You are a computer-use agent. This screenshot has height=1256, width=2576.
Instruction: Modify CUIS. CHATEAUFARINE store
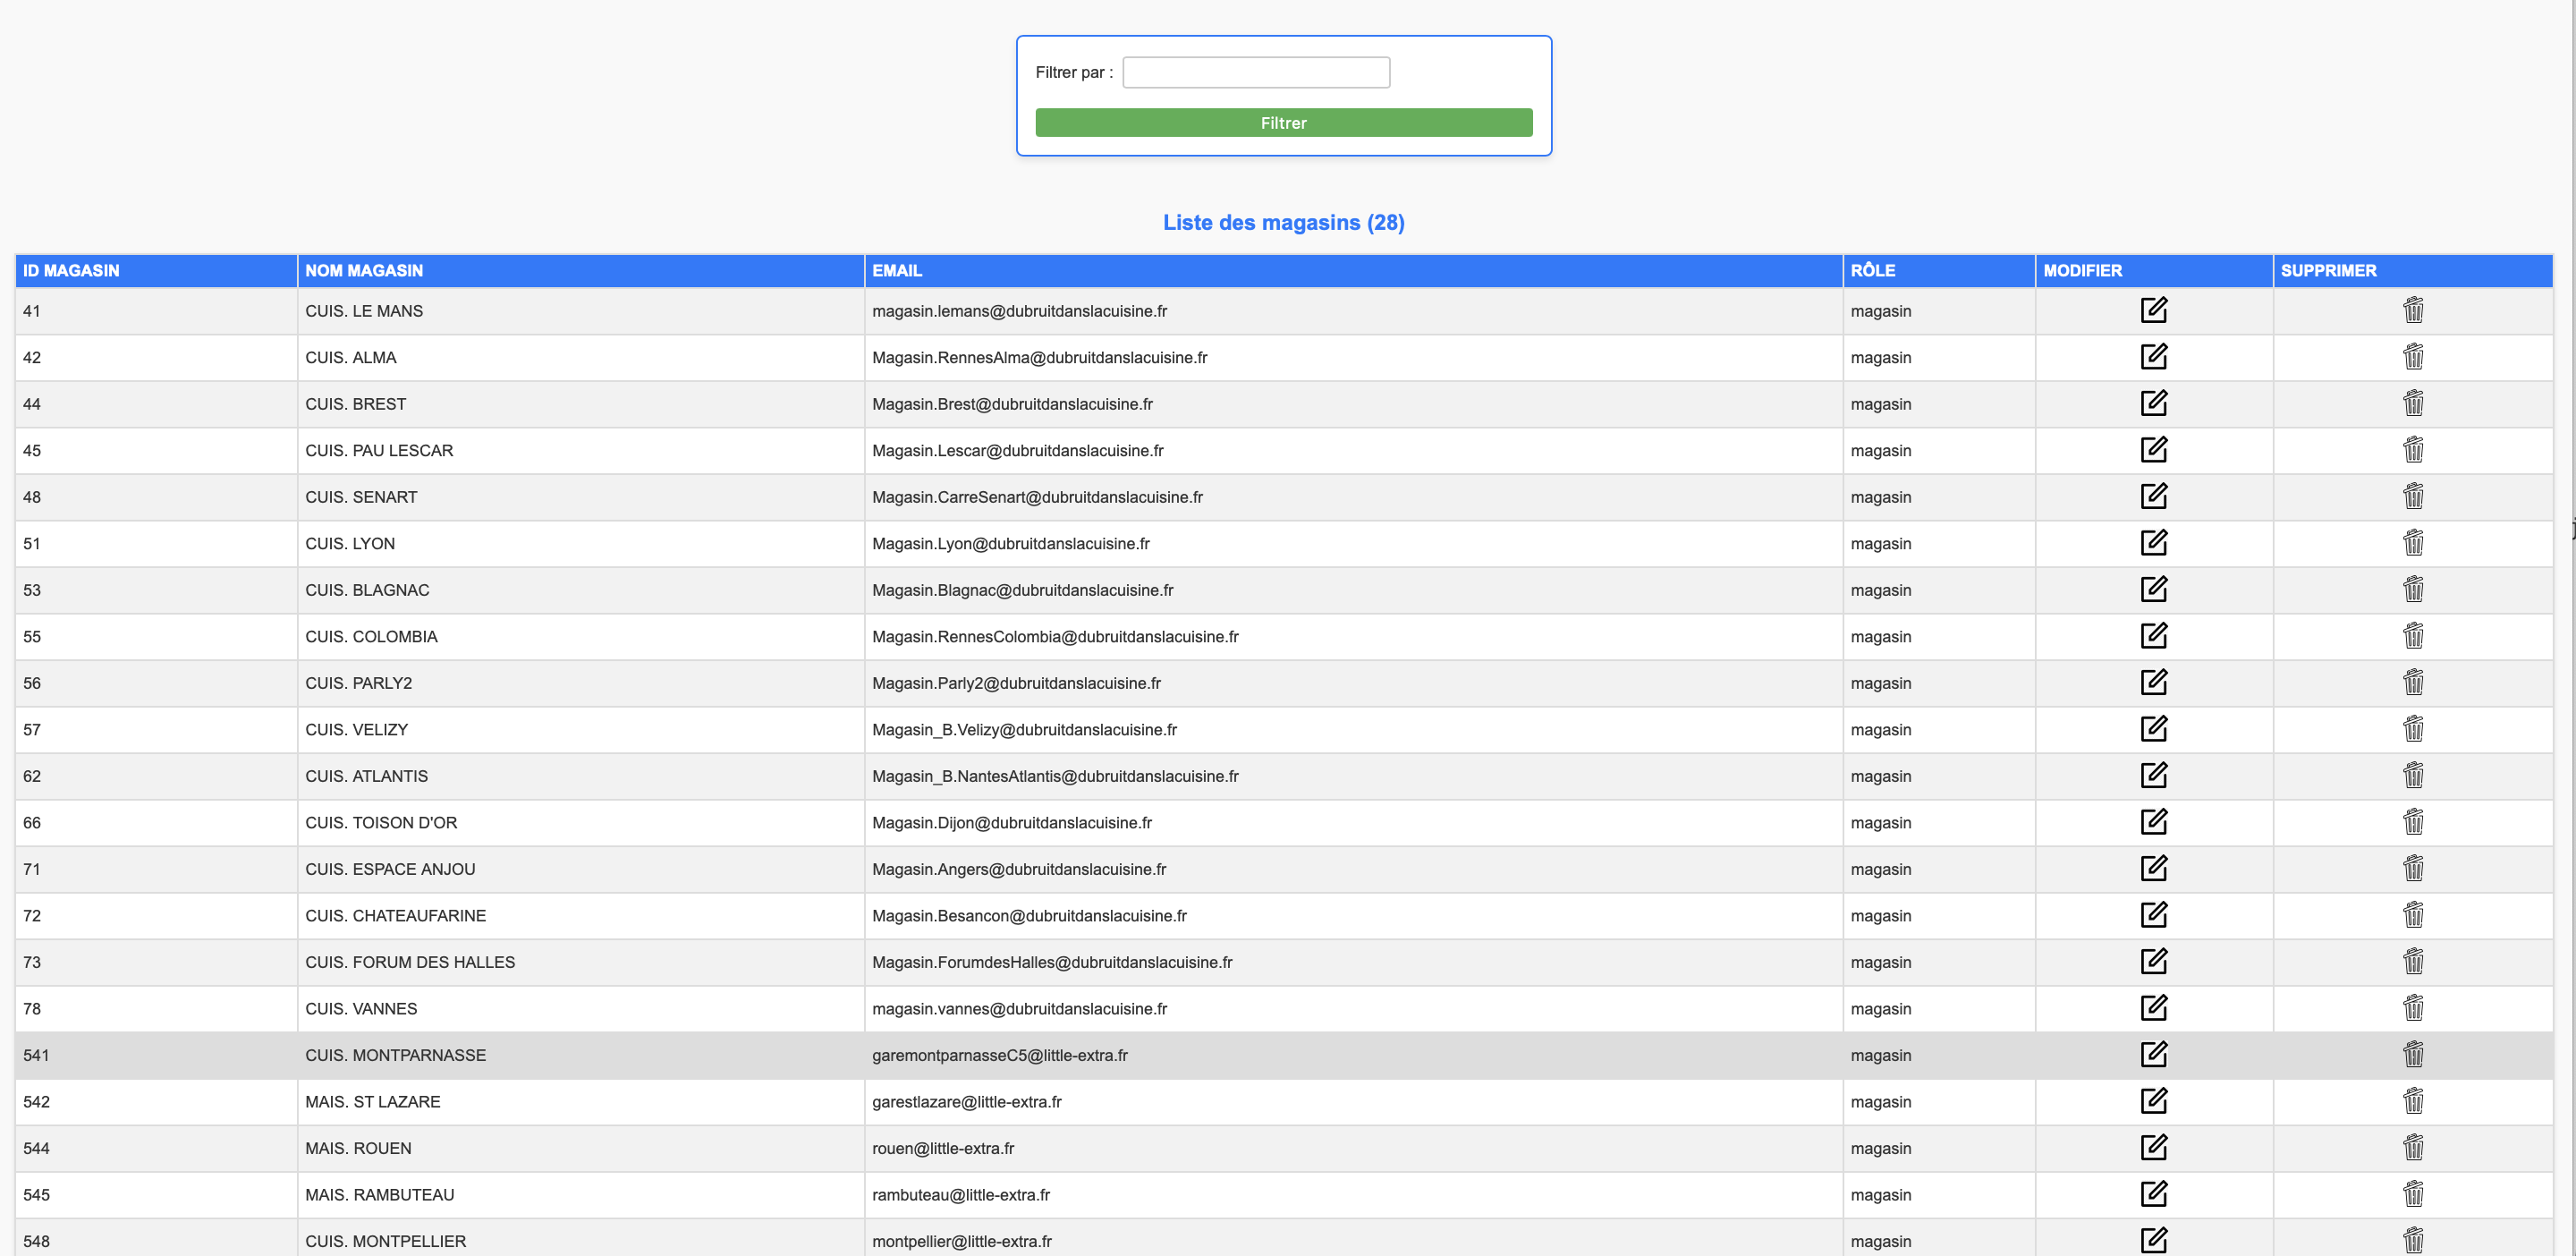click(x=2154, y=915)
